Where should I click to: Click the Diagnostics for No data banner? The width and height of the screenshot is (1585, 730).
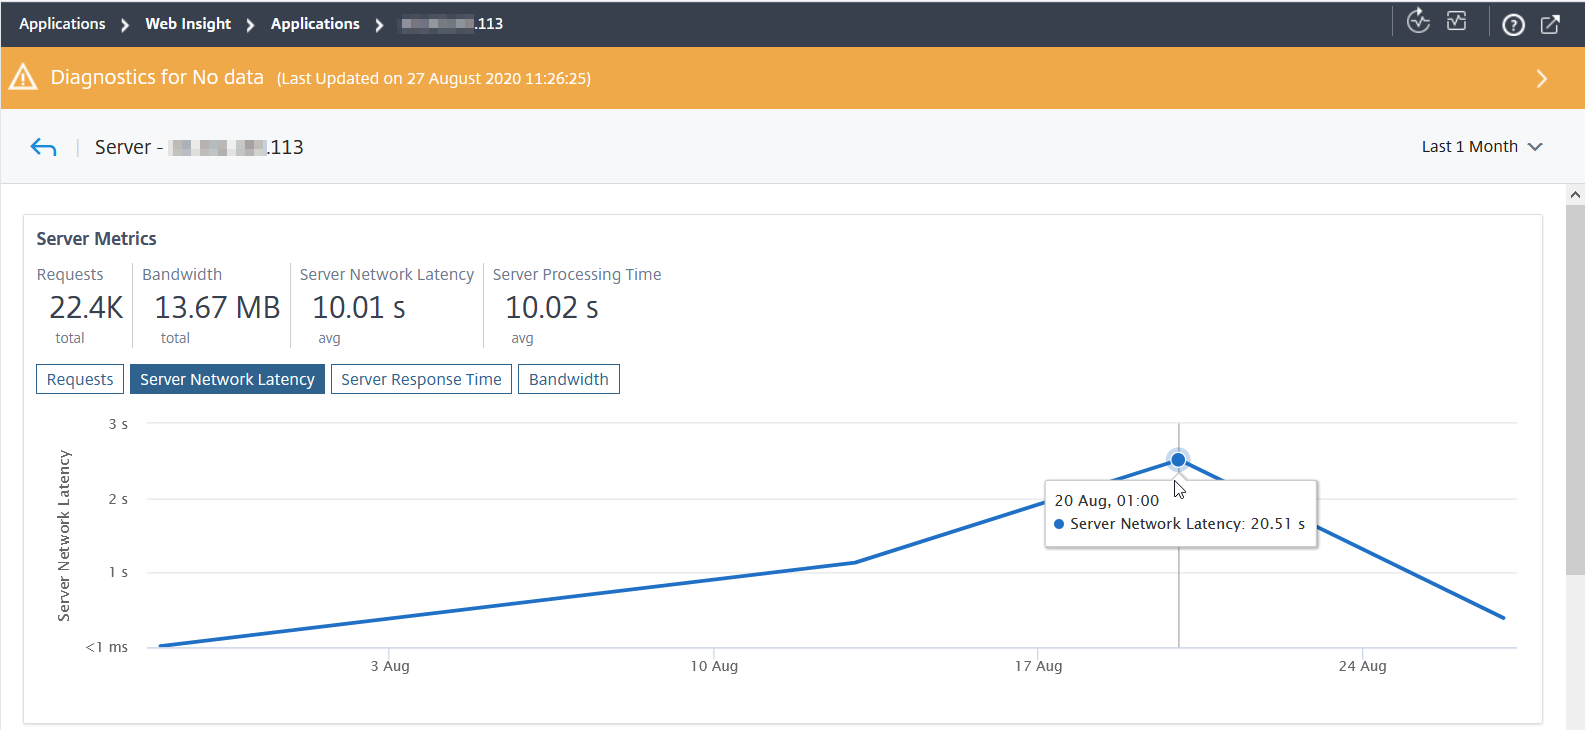pyautogui.click(x=792, y=78)
